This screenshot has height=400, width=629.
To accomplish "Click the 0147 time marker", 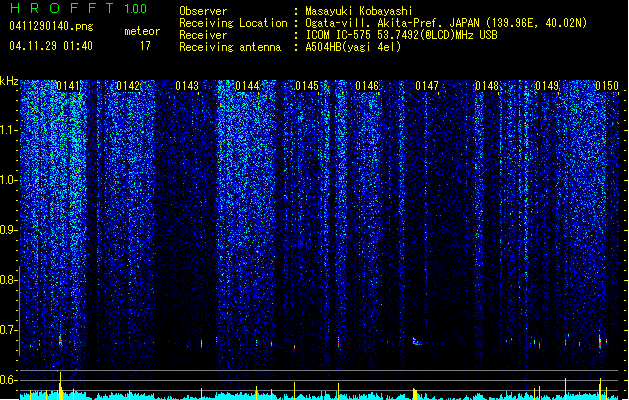I will click(427, 86).
